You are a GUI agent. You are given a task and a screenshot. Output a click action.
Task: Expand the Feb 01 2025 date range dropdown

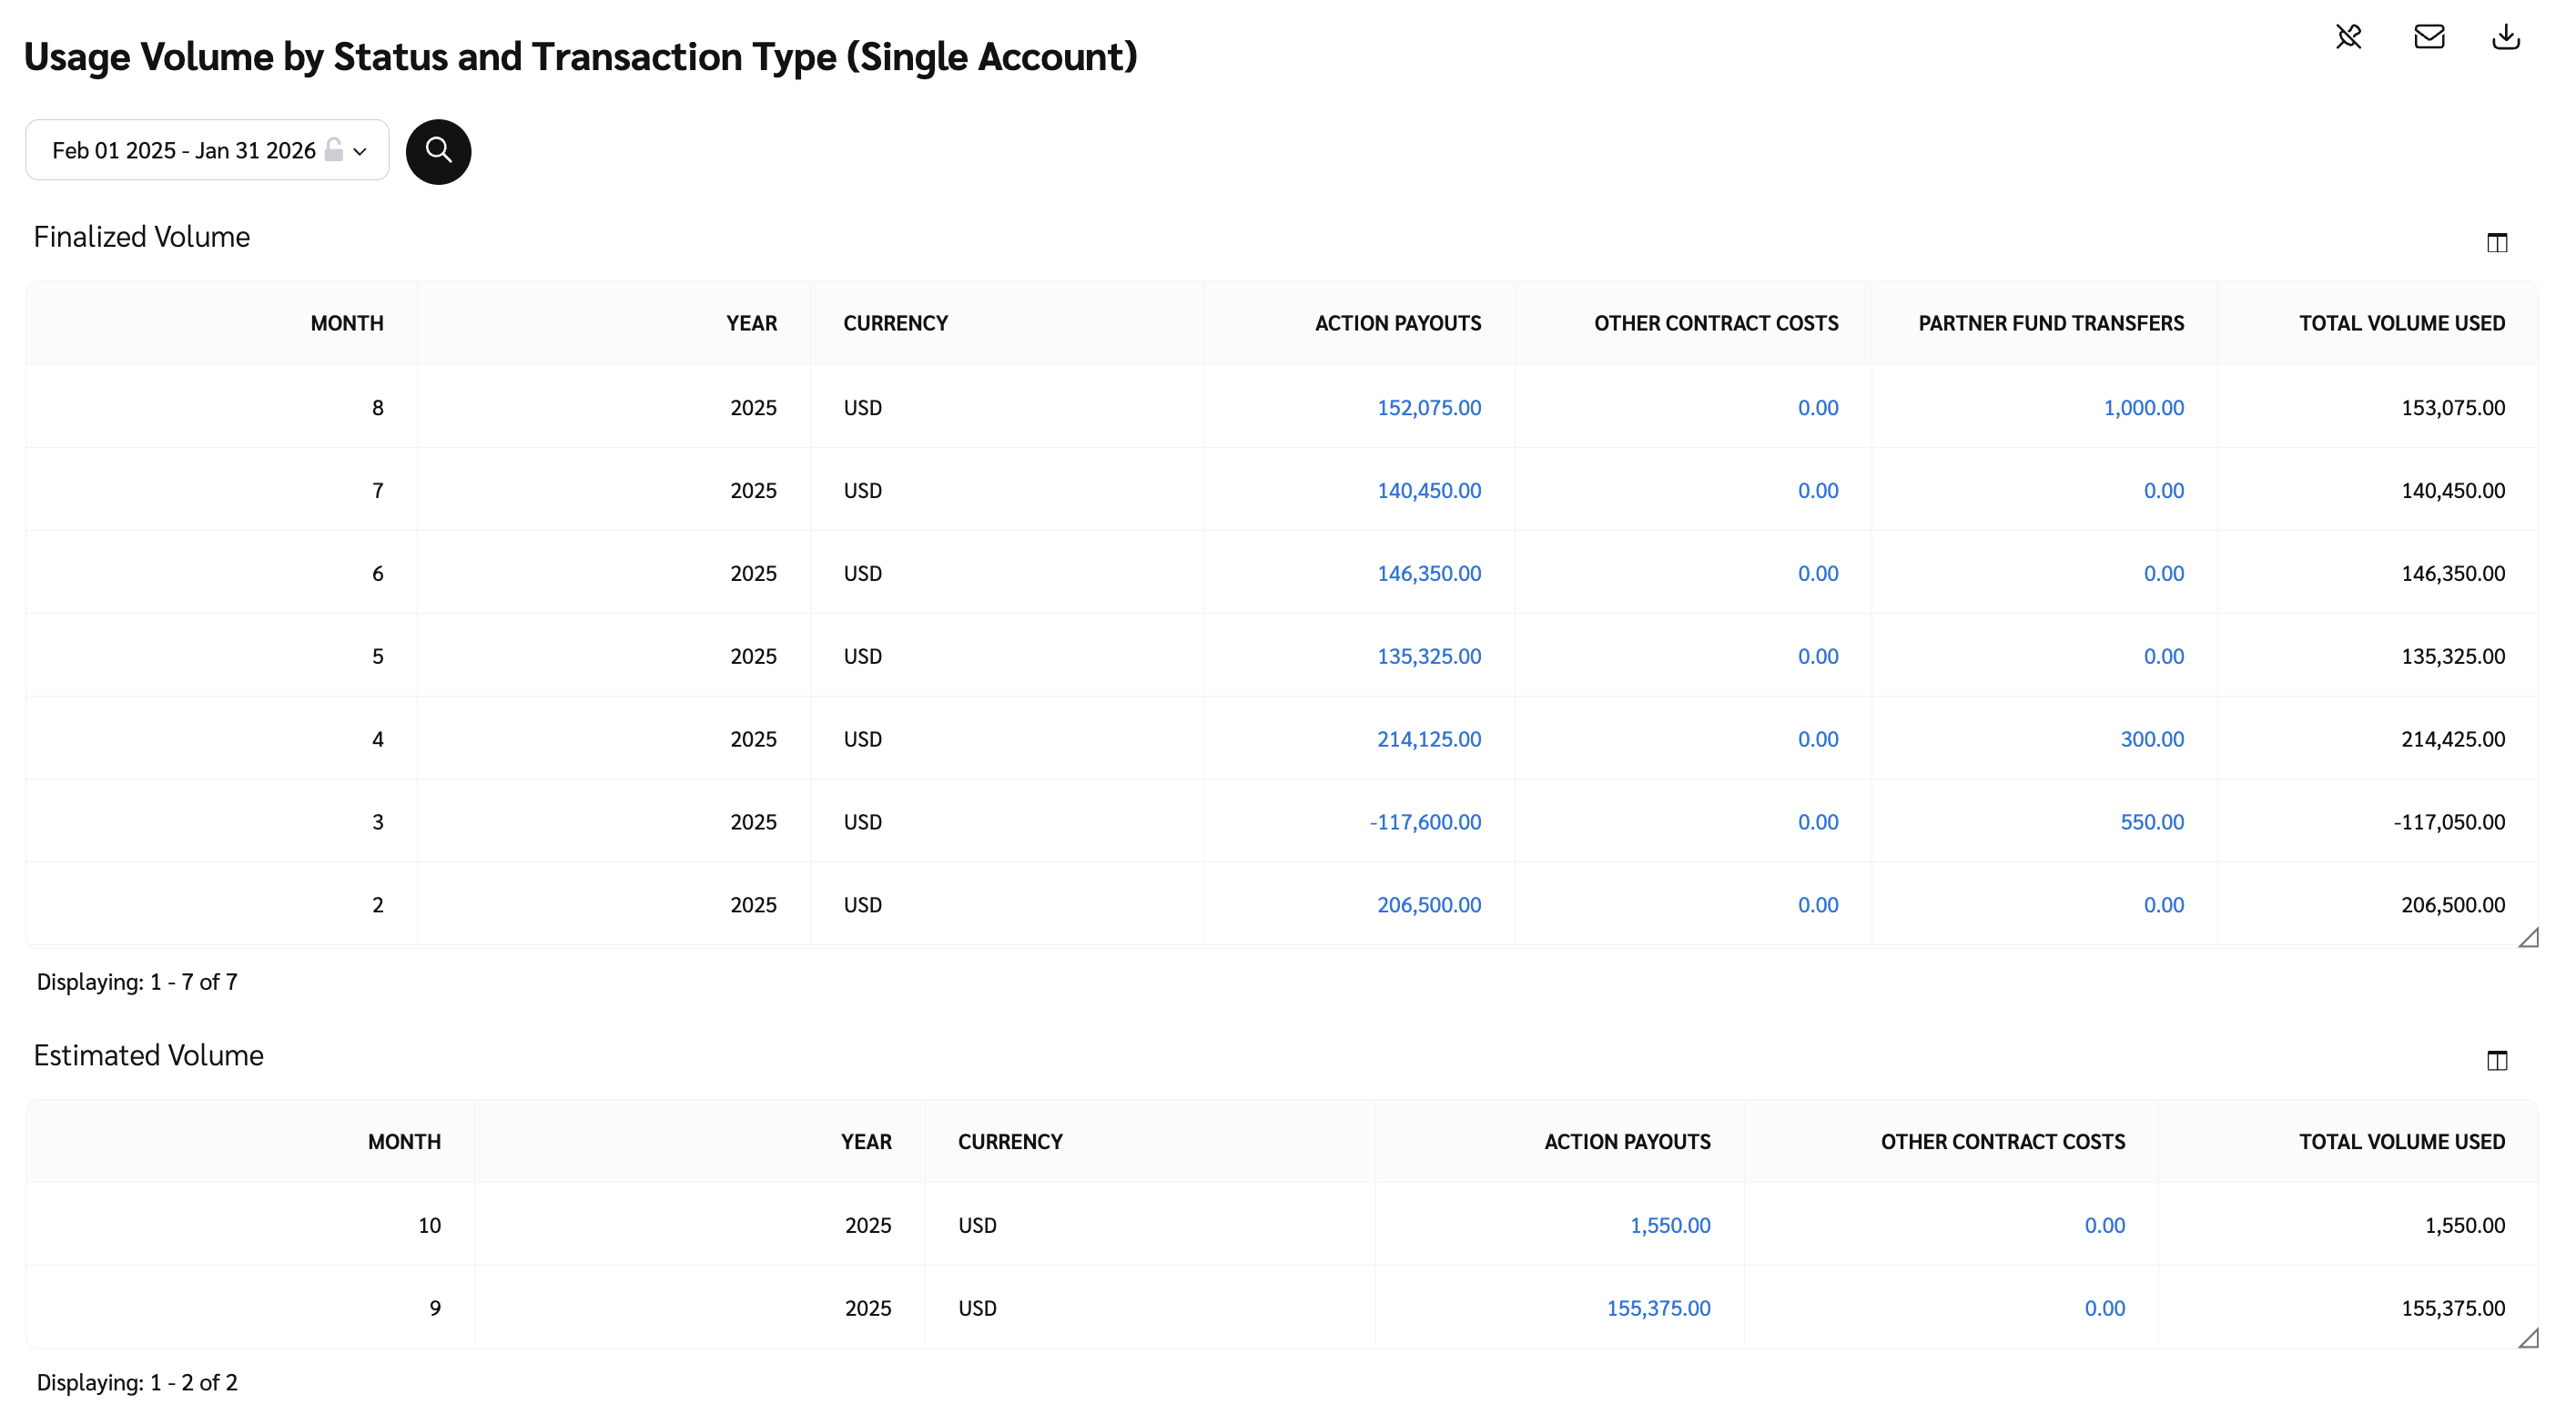coord(184,150)
